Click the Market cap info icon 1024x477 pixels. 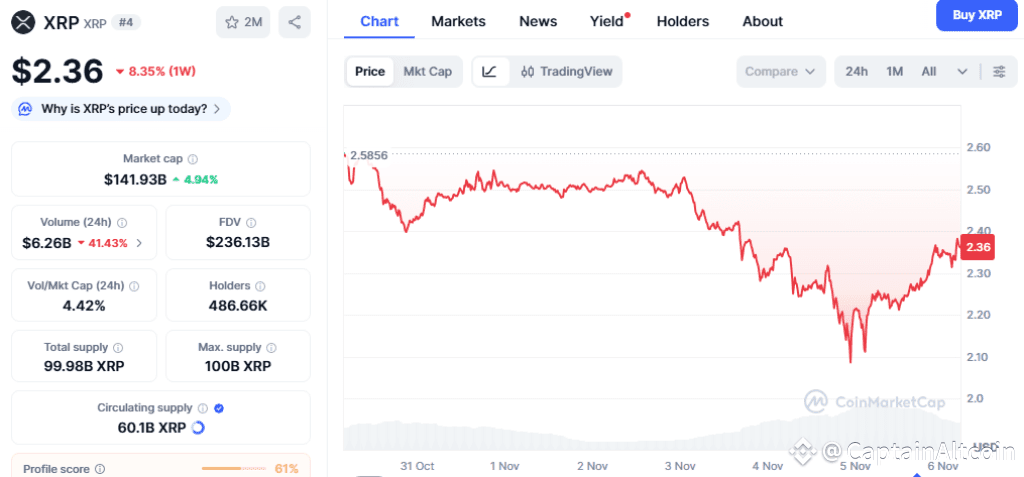(193, 159)
